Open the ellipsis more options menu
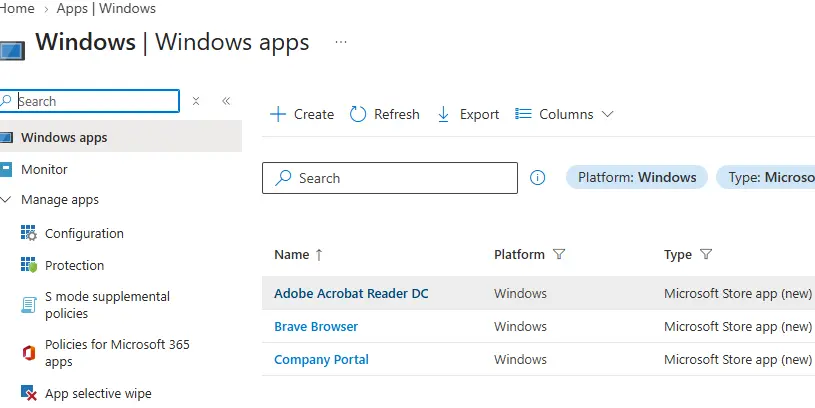Image resolution: width=815 pixels, height=408 pixels. pos(341,42)
